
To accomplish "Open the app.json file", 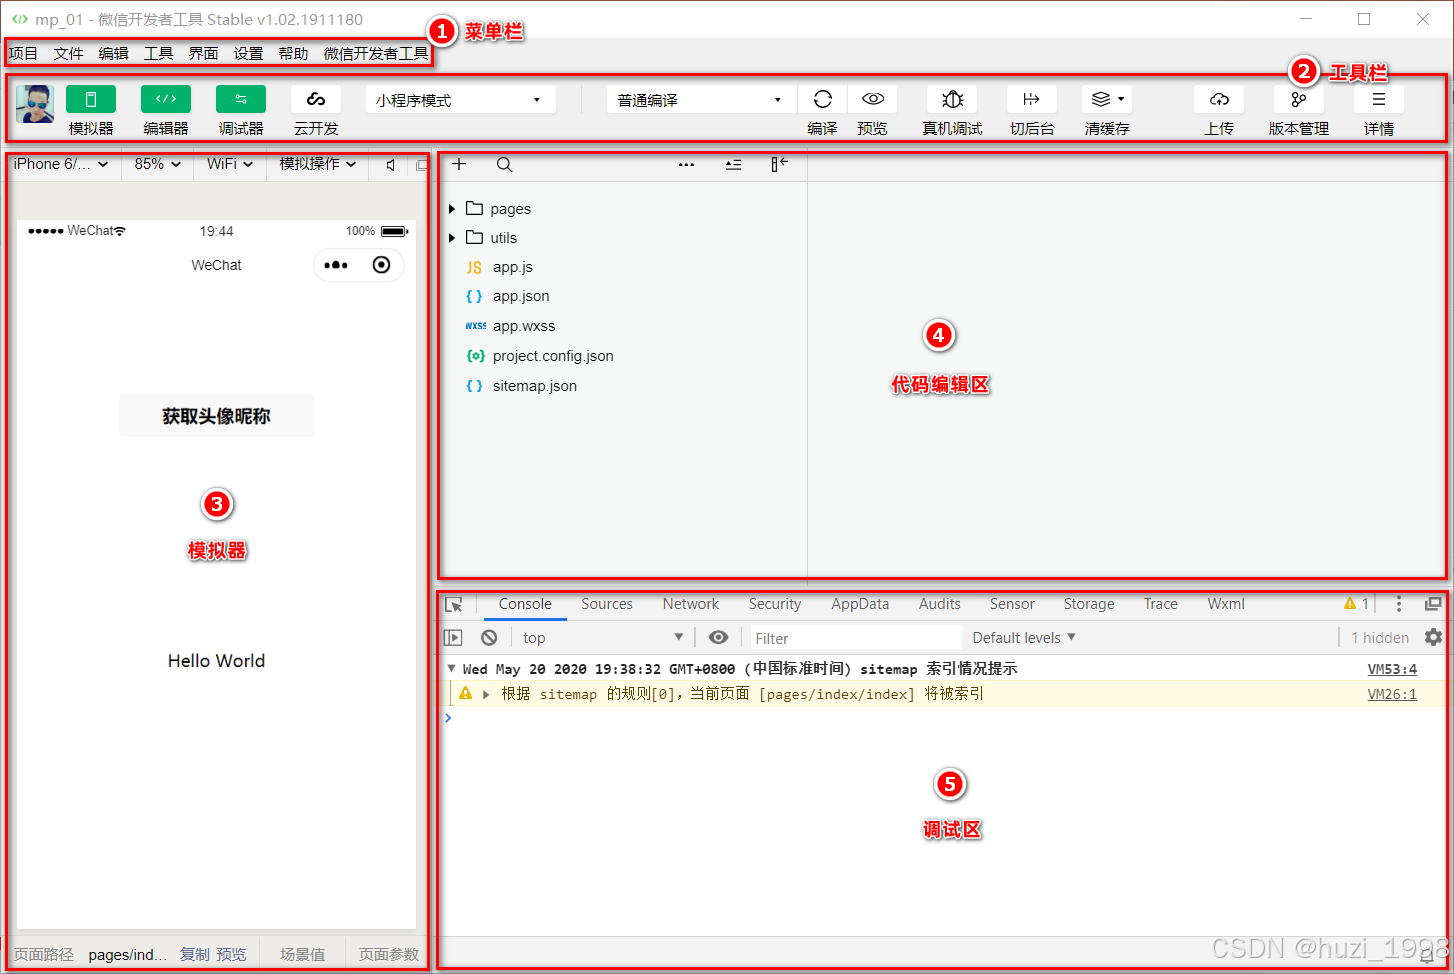I will click(x=521, y=296).
